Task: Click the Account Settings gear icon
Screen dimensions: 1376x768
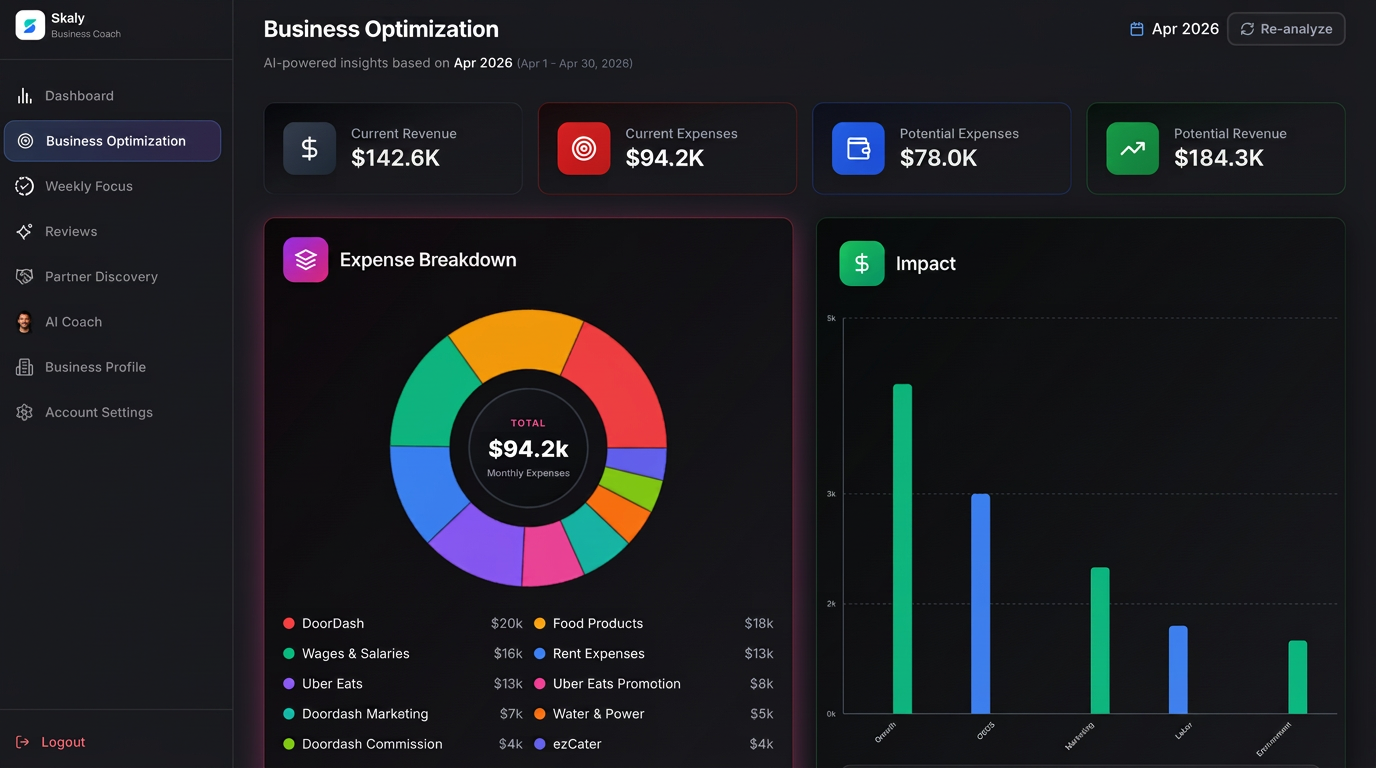Action: coord(25,412)
